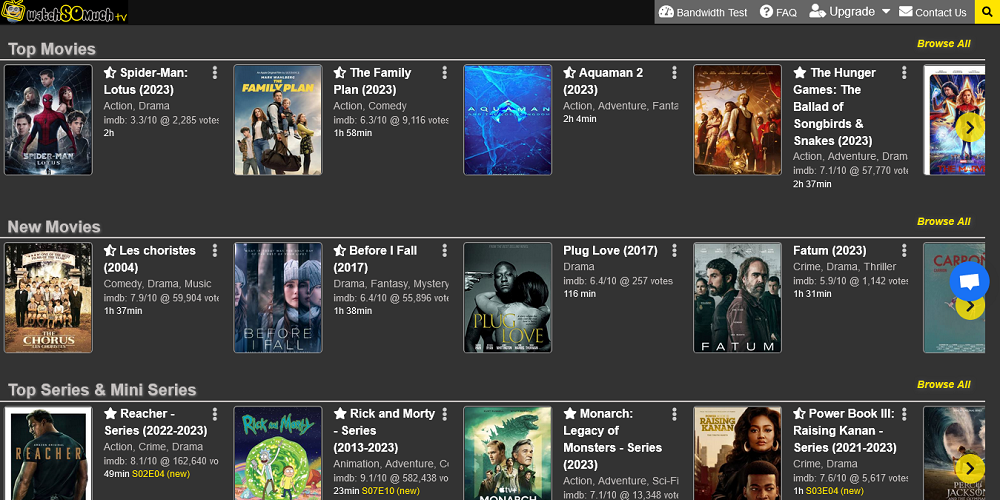Click Reacher's S02E04 (new) episode label
This screenshot has height=500, width=1000.
[x=161, y=474]
